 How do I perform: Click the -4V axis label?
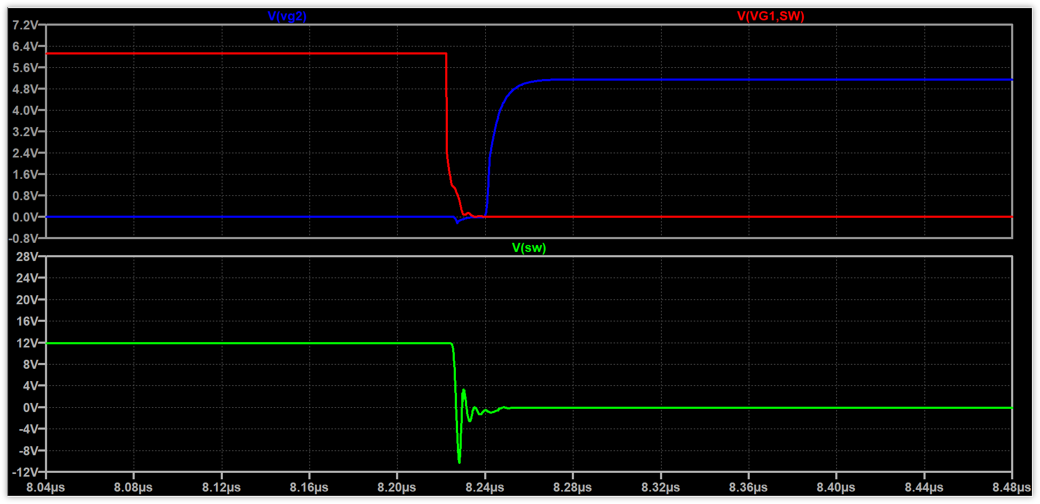click(x=29, y=429)
